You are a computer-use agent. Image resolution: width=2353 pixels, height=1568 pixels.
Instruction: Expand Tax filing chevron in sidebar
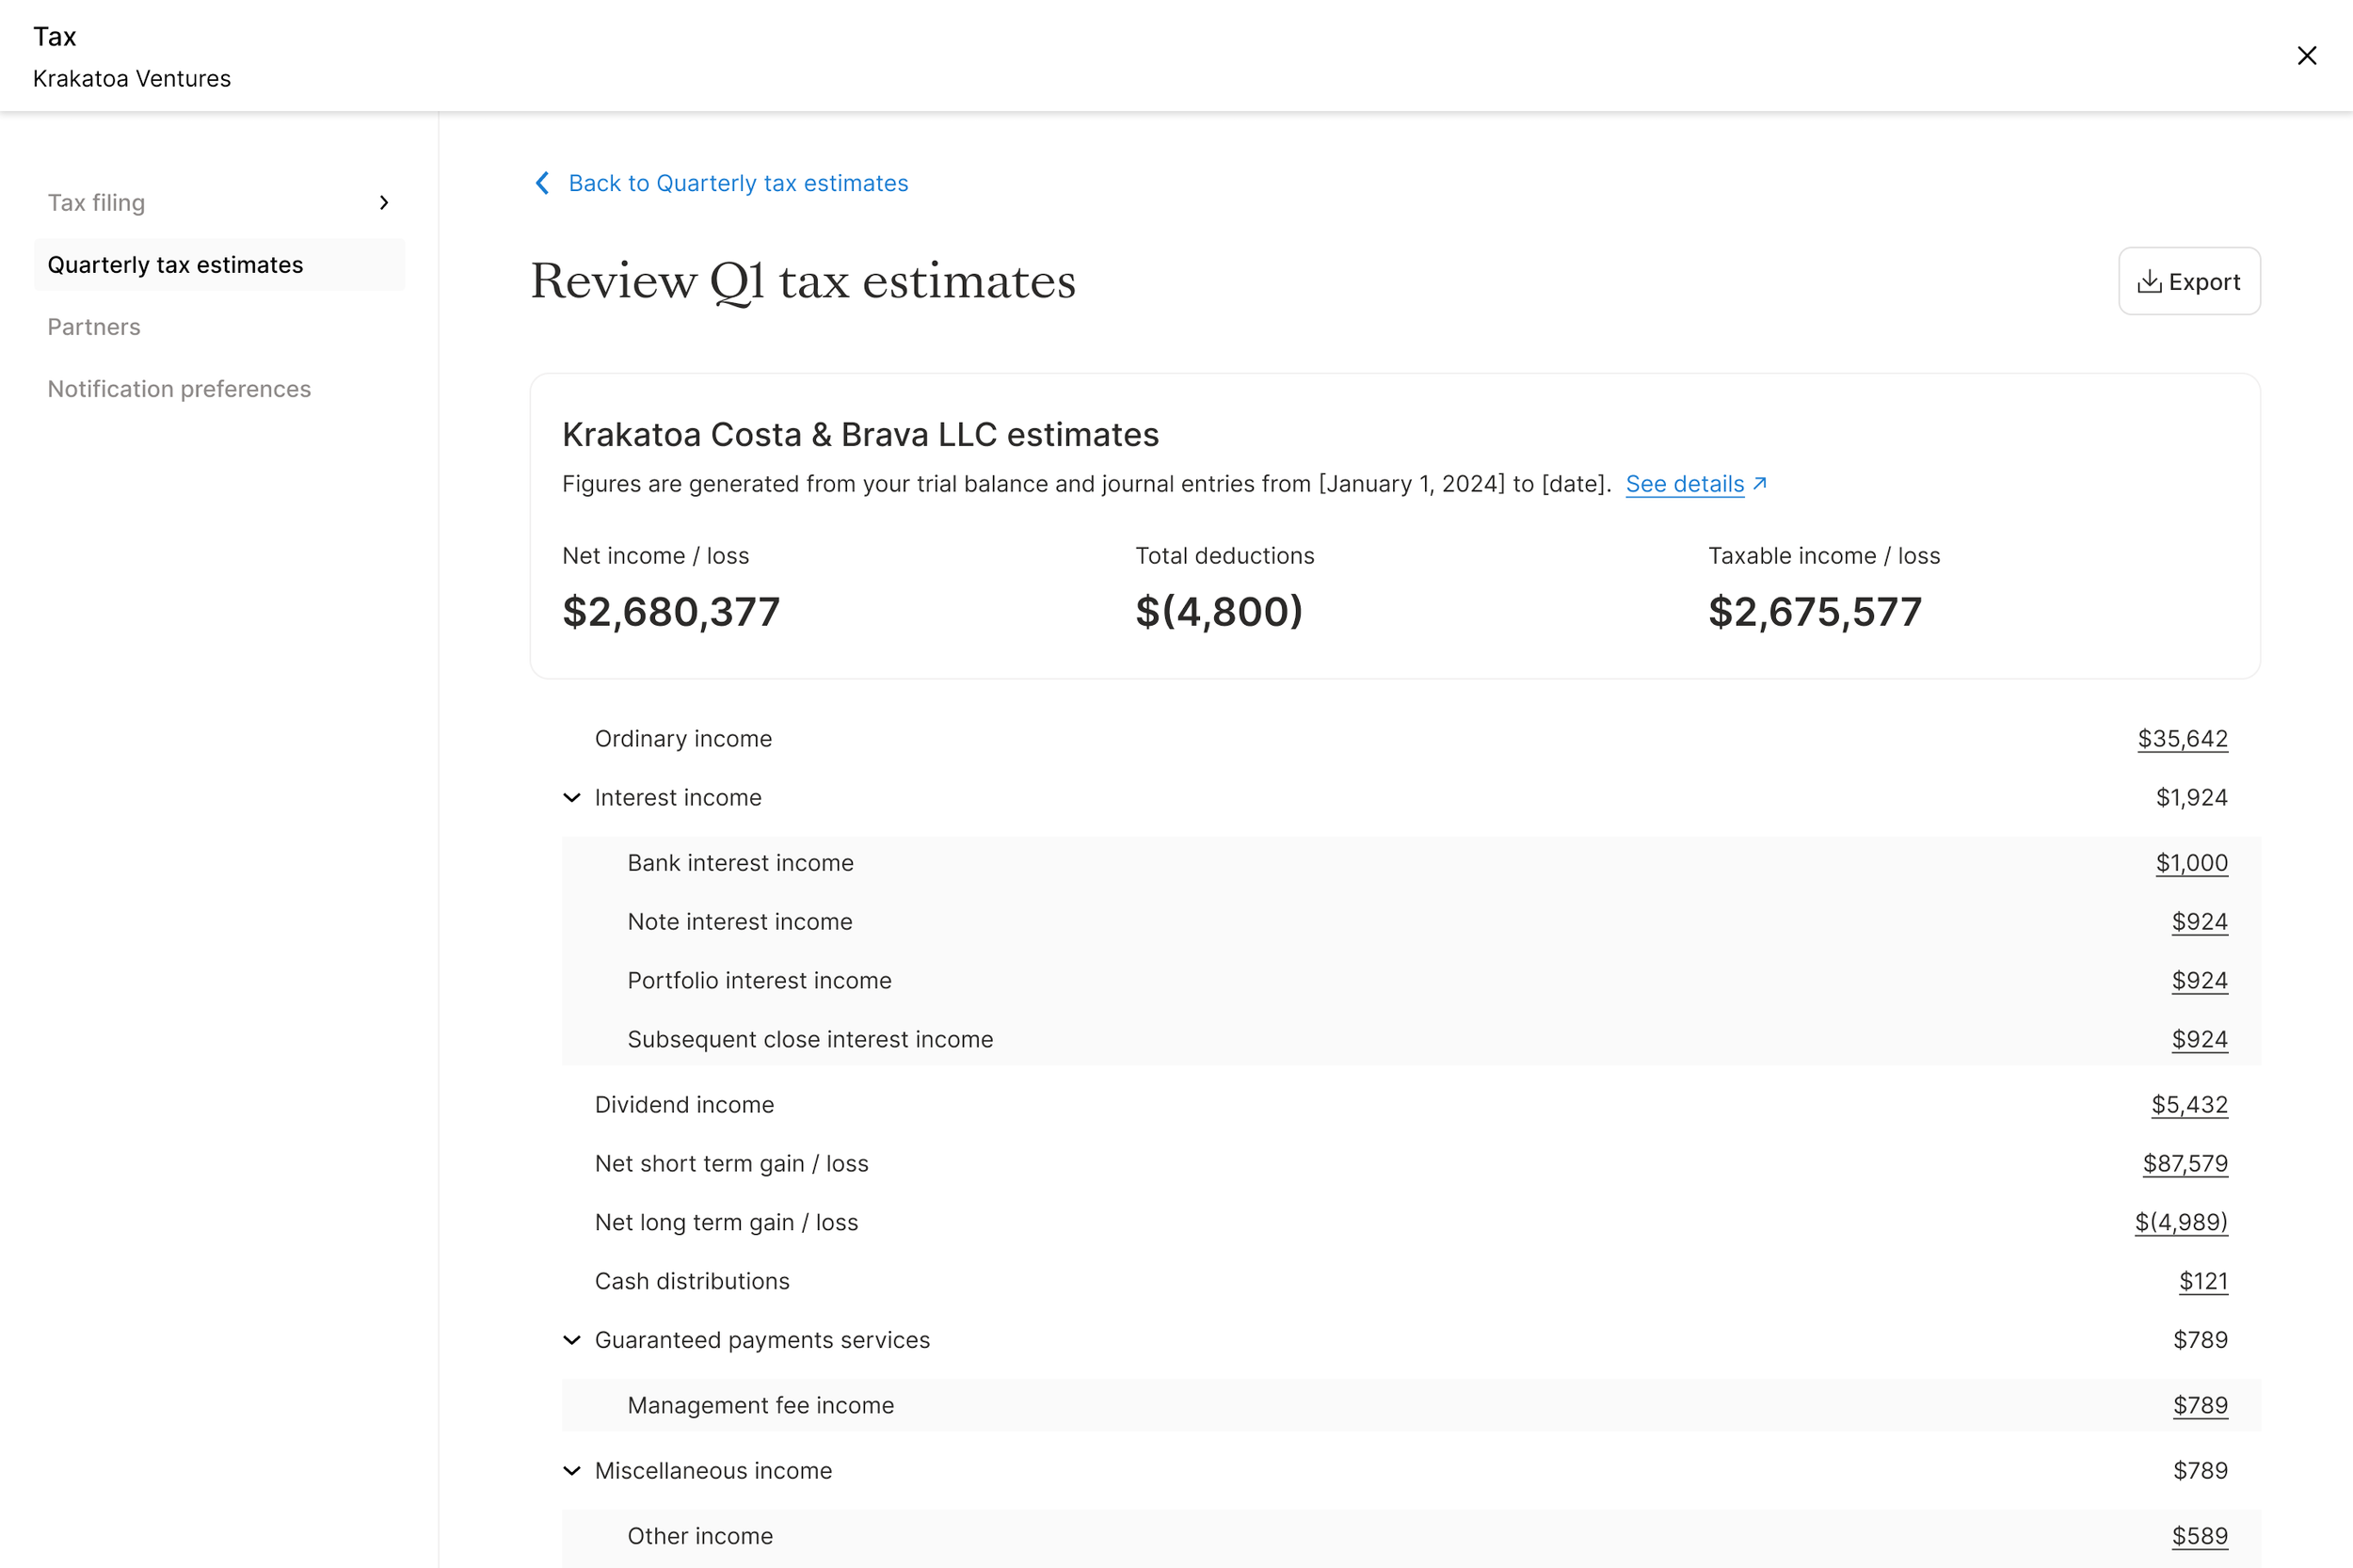click(x=384, y=203)
